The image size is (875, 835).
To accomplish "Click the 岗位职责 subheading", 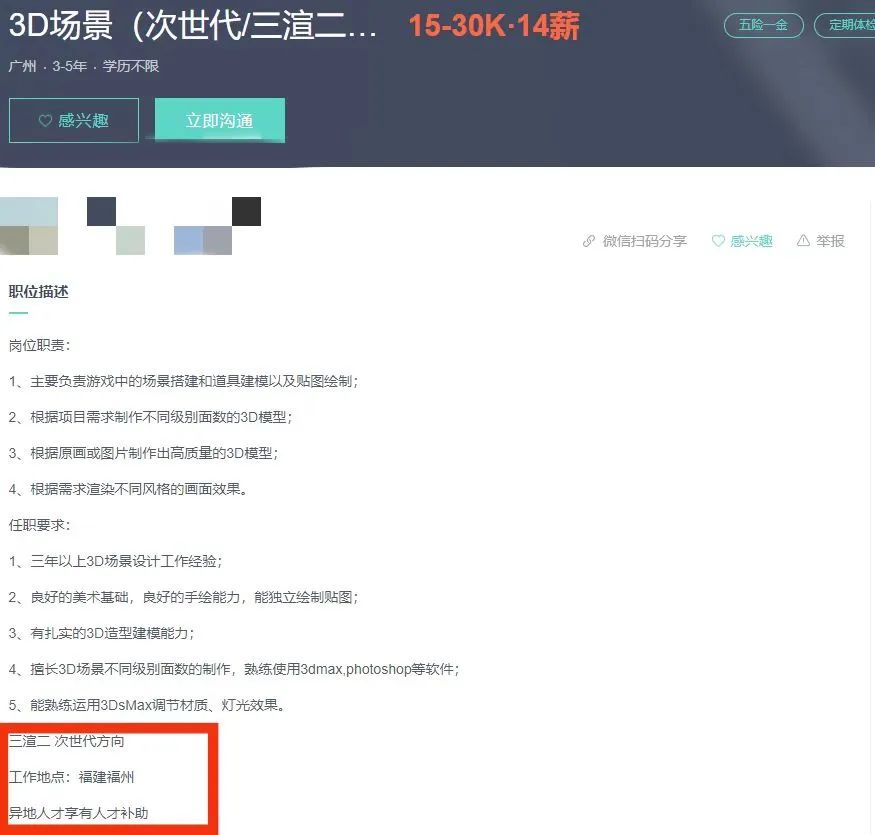I will 40,345.
